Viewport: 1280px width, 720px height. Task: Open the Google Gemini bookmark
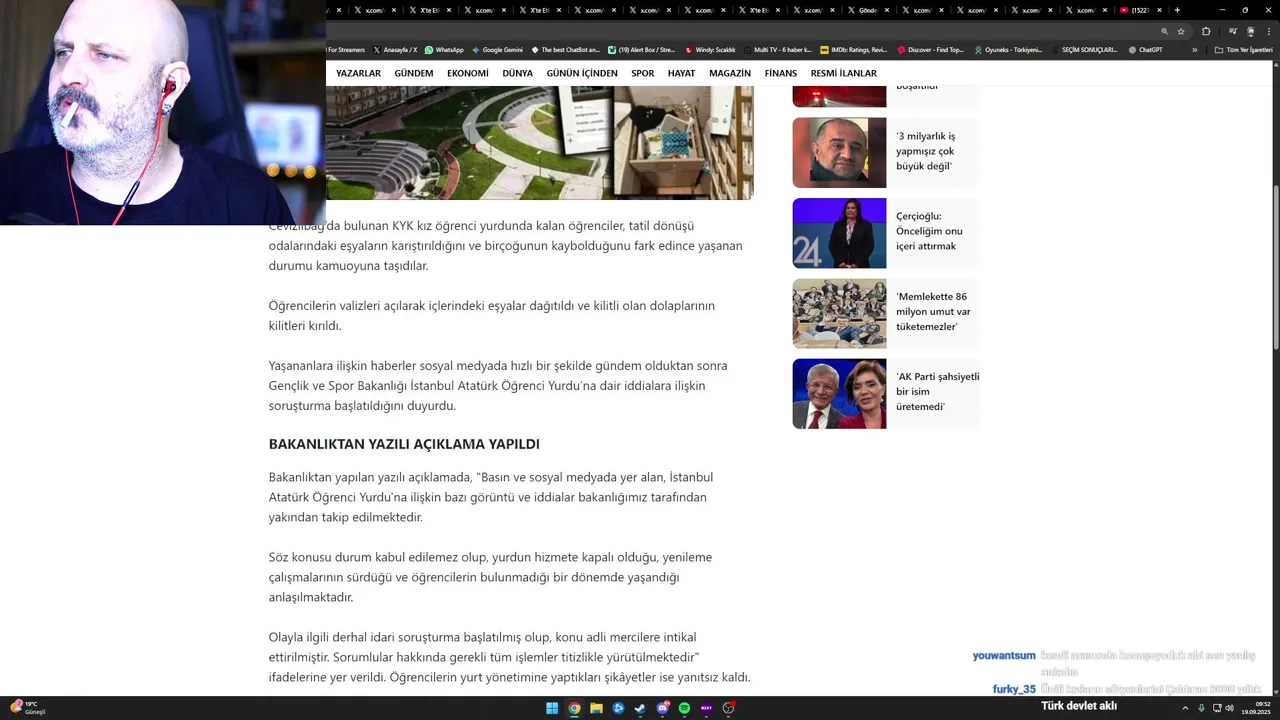(x=497, y=49)
